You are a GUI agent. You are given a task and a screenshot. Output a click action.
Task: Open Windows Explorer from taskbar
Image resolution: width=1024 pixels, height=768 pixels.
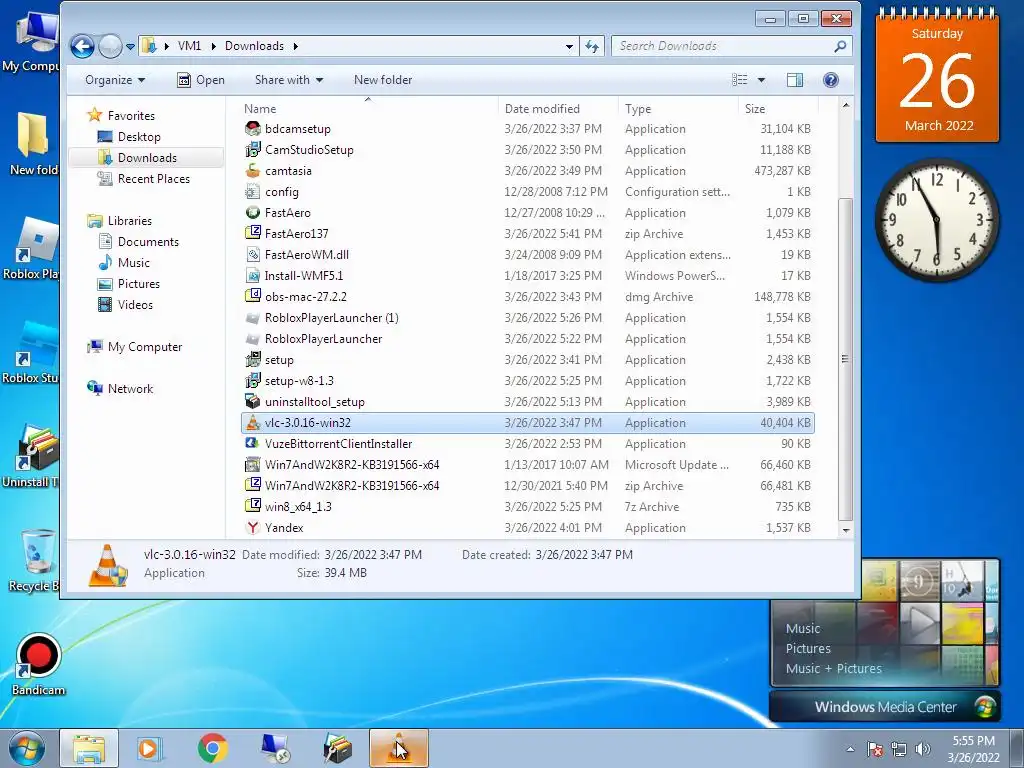tap(89, 748)
